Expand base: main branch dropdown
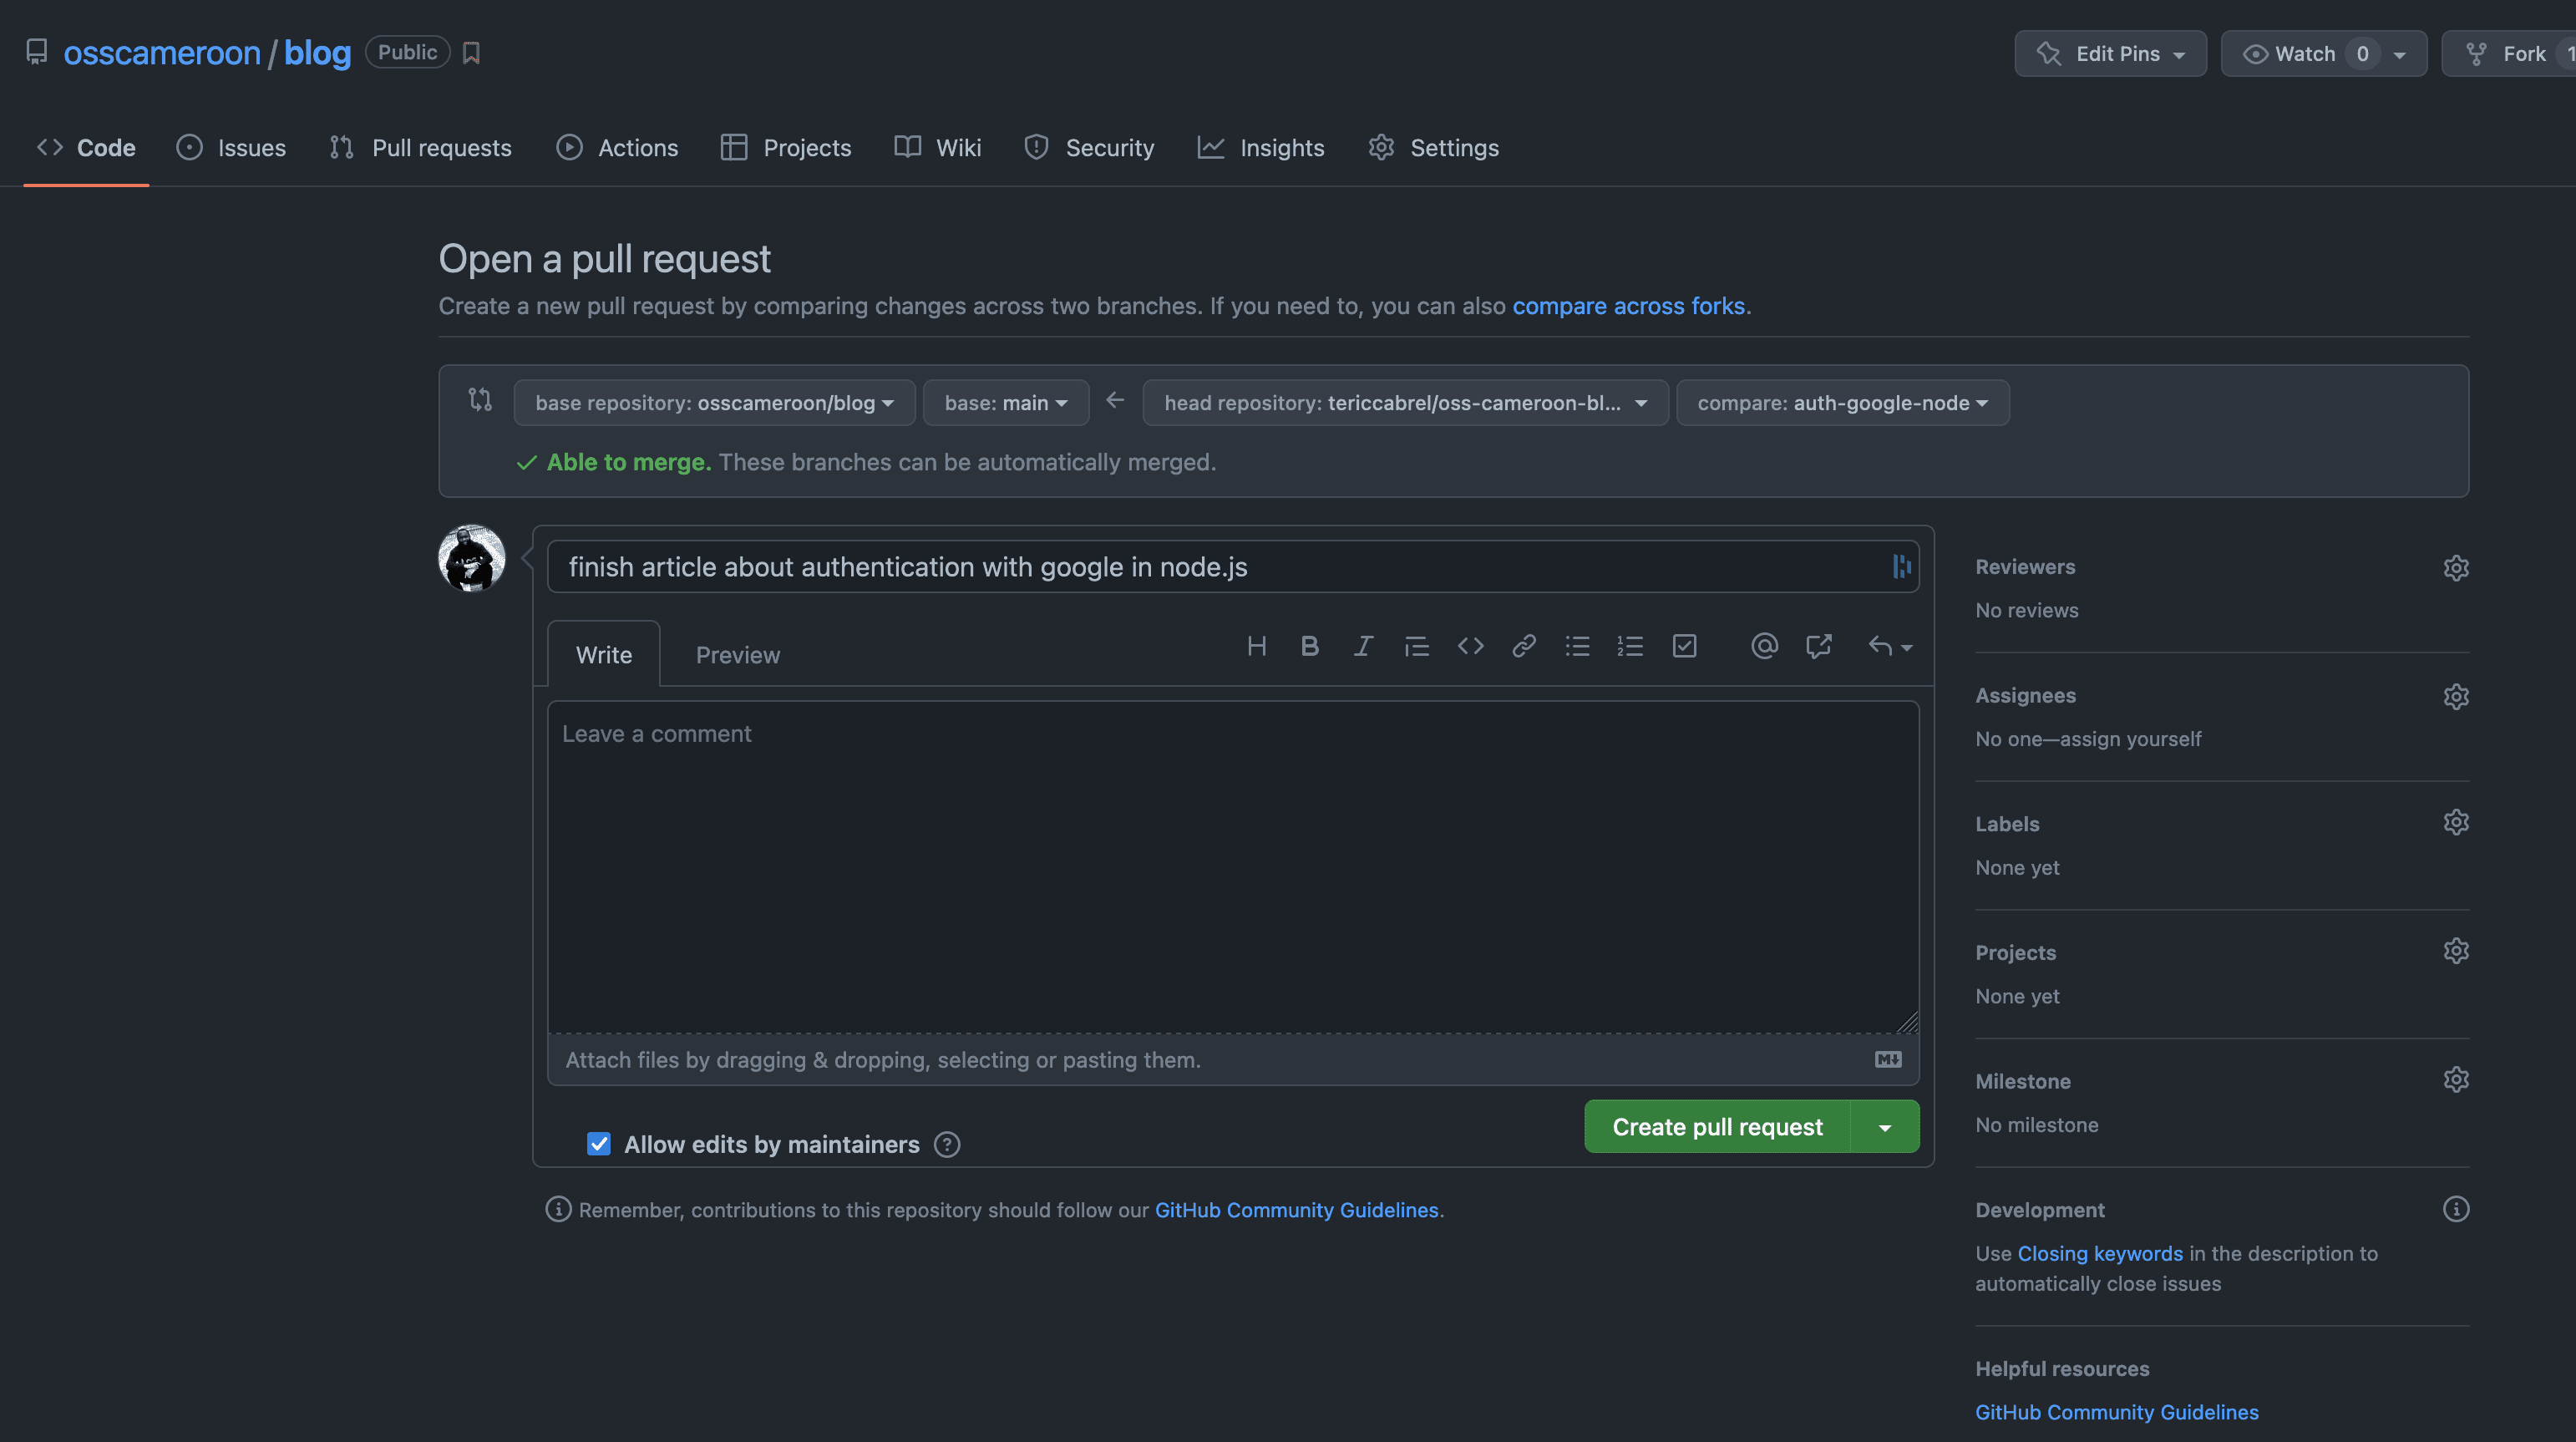Screen dimensions: 2576x1442 click(x=1006, y=403)
